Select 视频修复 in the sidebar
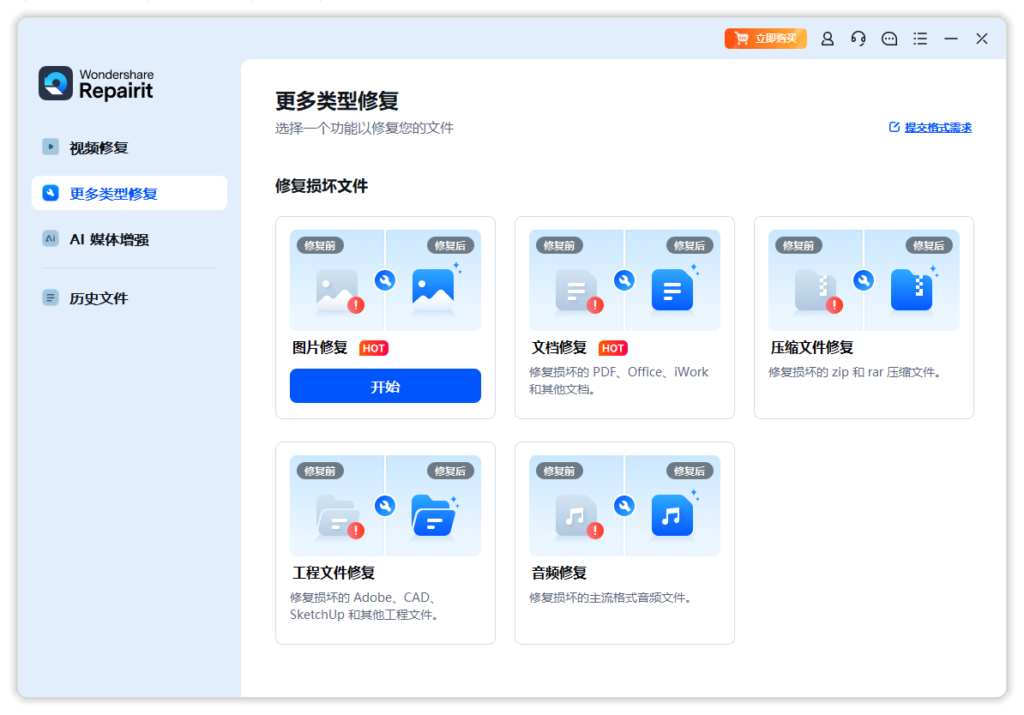Image resolution: width=1024 pixels, height=715 pixels. tap(129, 148)
